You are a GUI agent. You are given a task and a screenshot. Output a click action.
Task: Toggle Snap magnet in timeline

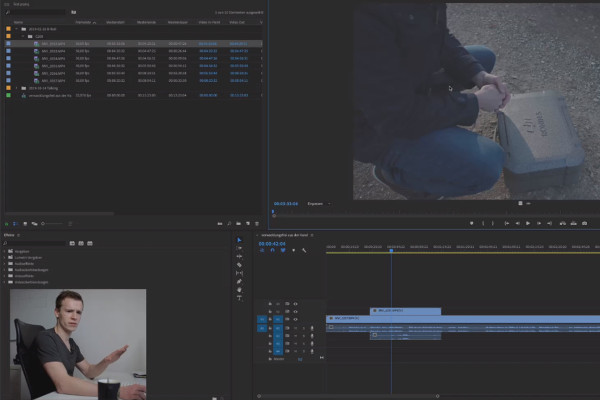pyautogui.click(x=272, y=250)
